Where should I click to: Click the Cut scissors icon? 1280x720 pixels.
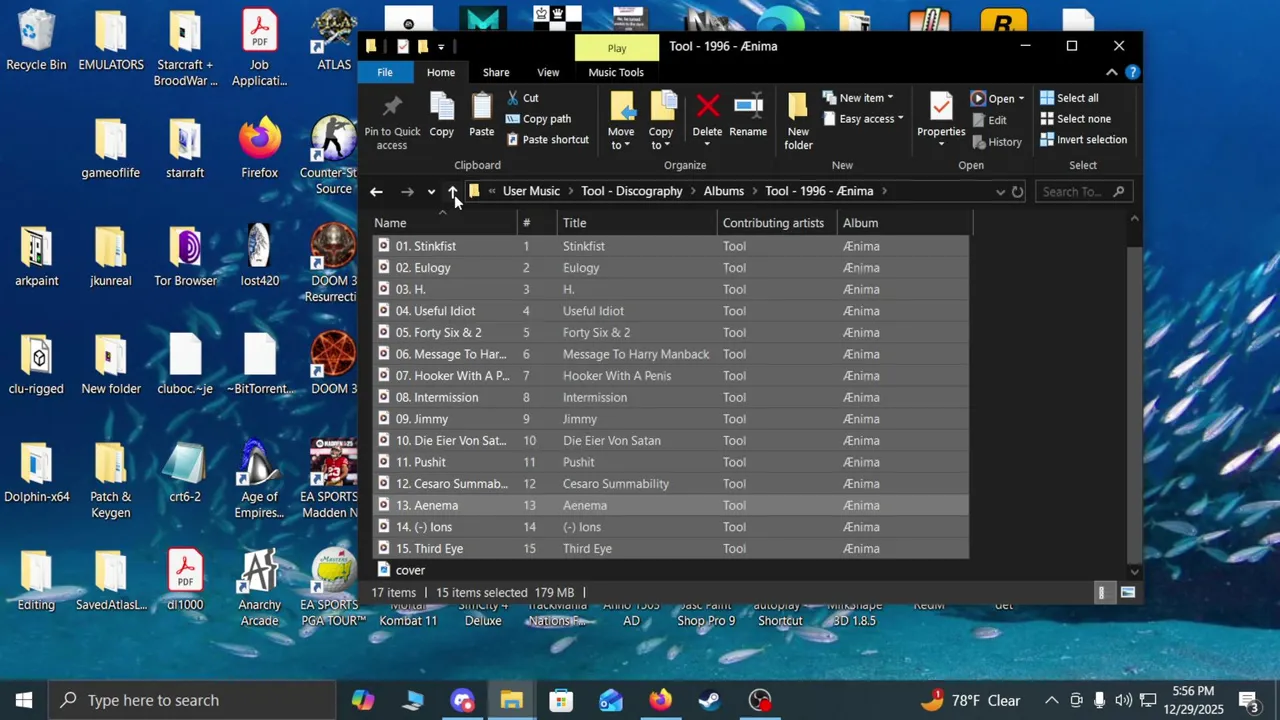(513, 98)
